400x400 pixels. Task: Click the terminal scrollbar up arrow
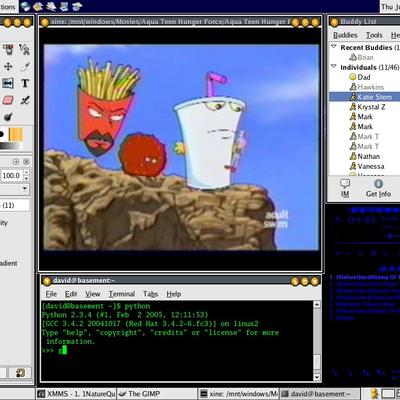pyautogui.click(x=317, y=304)
